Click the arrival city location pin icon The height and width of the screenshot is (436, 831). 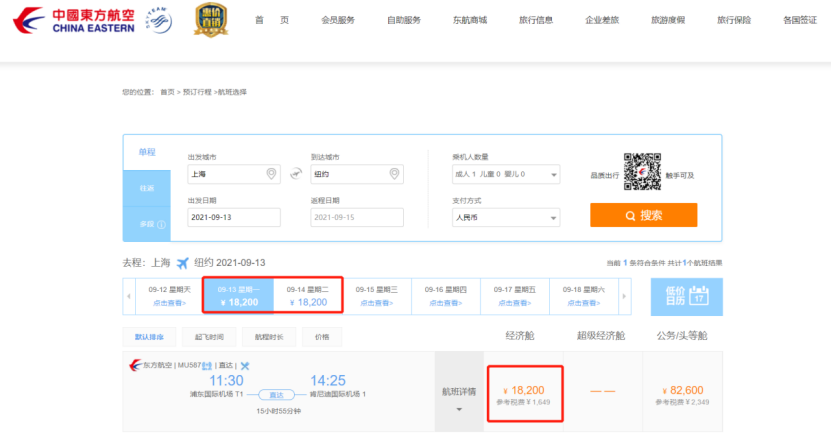point(394,175)
